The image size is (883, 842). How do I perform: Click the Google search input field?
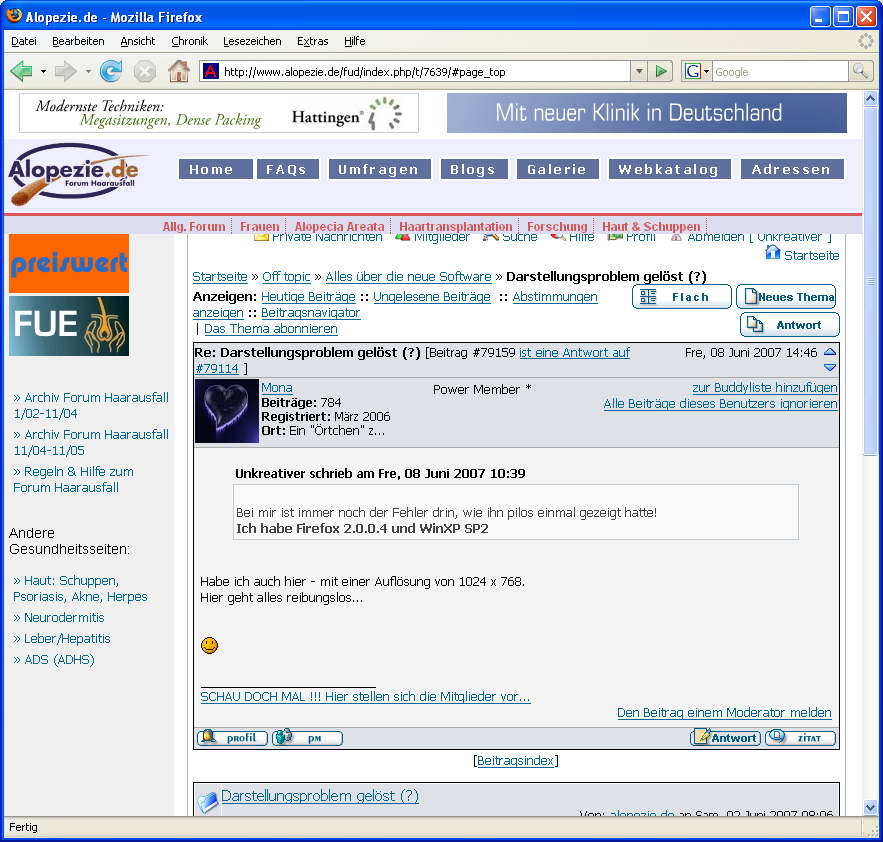tap(779, 72)
